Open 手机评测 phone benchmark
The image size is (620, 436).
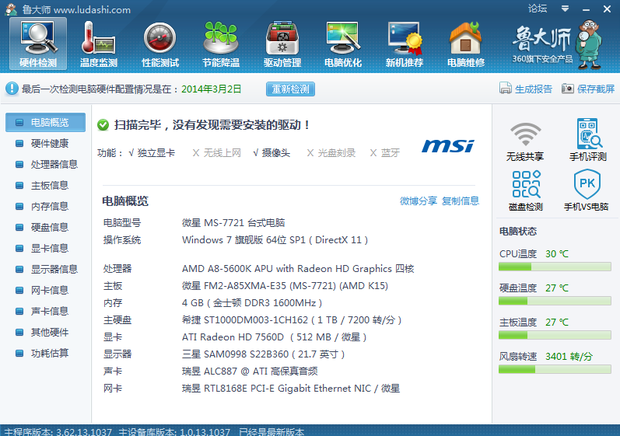[x=587, y=141]
